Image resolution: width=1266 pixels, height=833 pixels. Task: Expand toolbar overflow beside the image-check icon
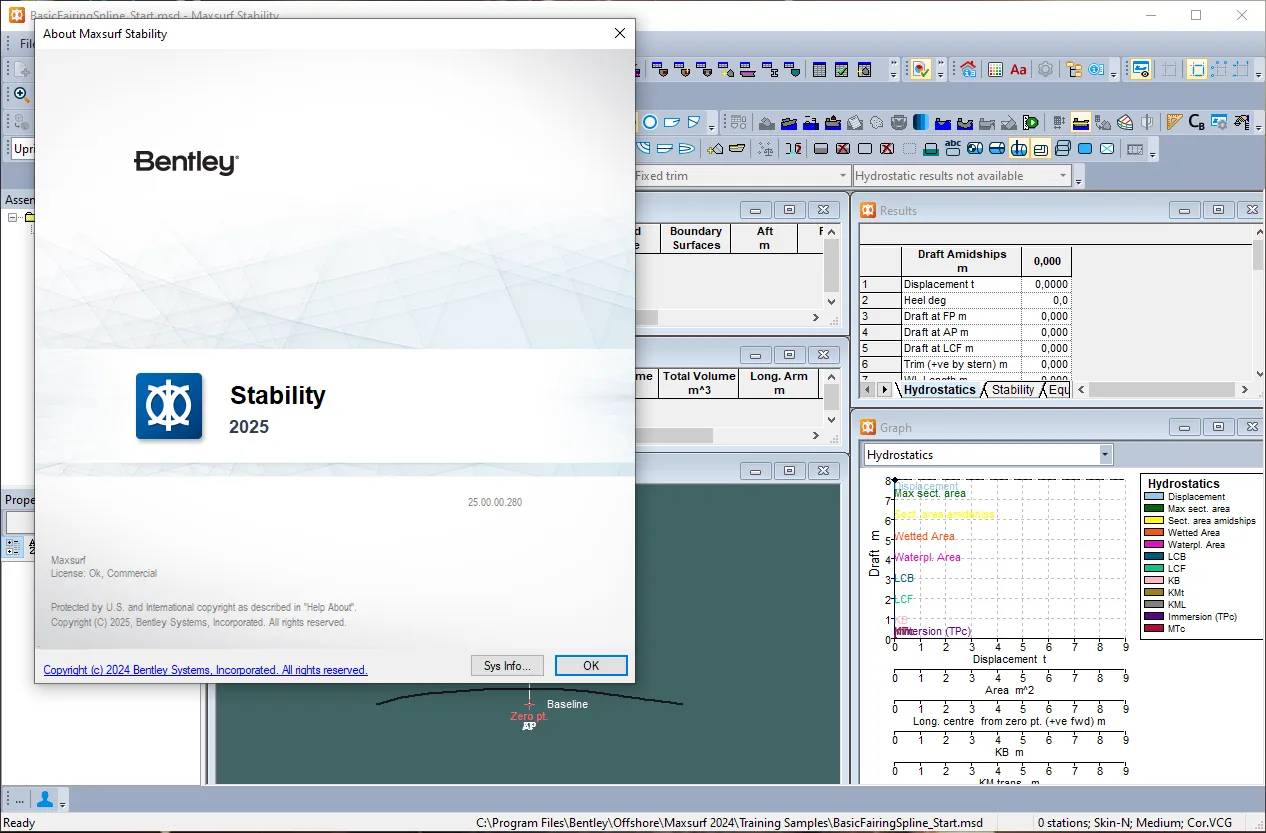tap(941, 70)
